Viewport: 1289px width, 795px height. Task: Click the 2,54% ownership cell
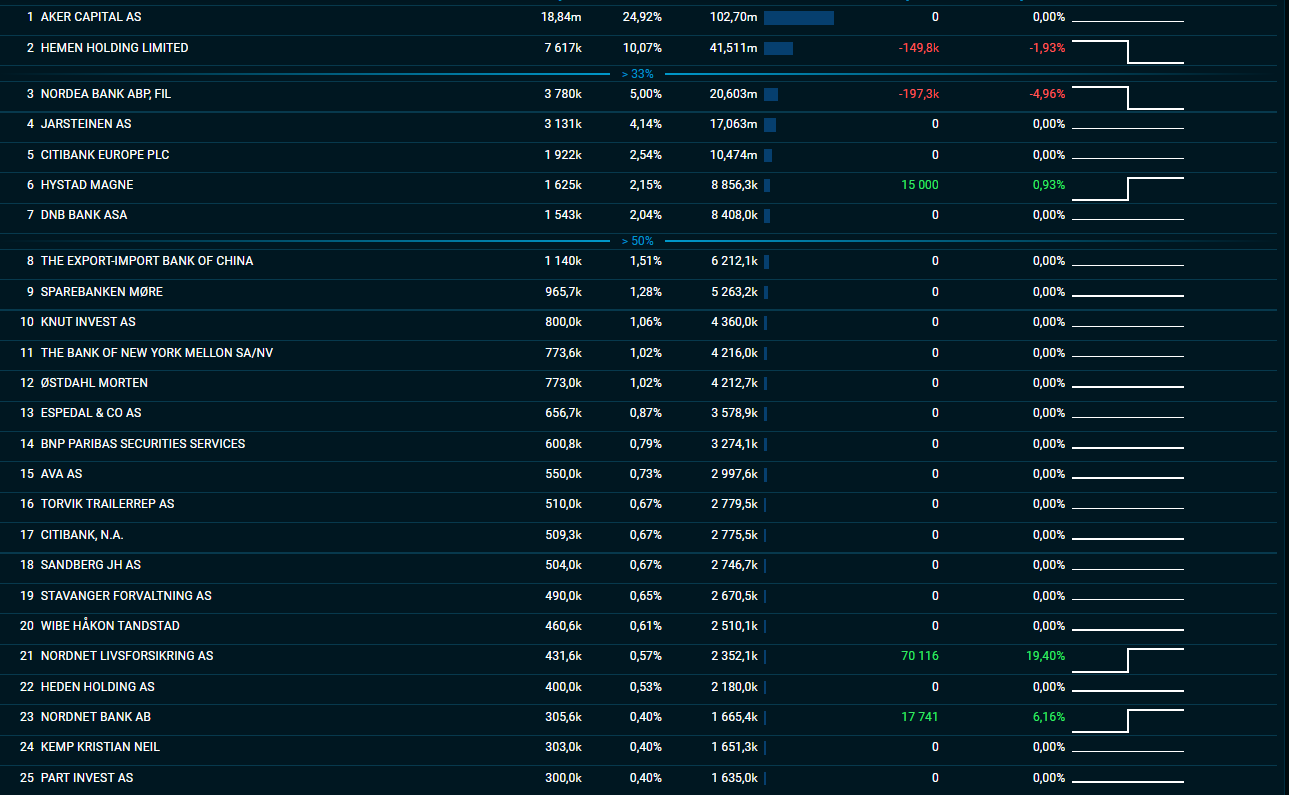click(x=646, y=155)
